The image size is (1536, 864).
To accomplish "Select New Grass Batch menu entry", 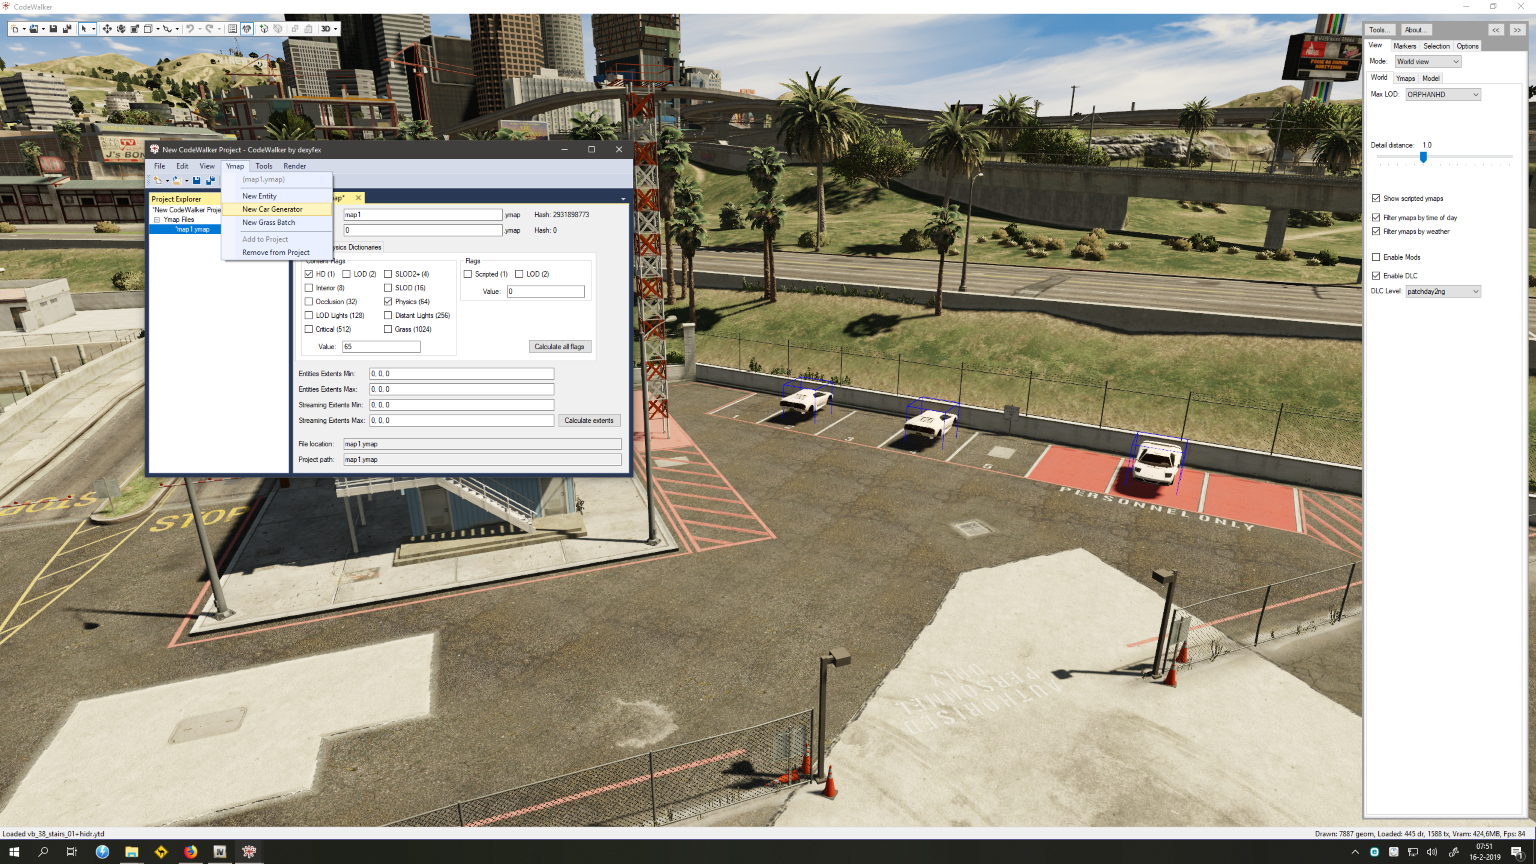I will pos(276,223).
